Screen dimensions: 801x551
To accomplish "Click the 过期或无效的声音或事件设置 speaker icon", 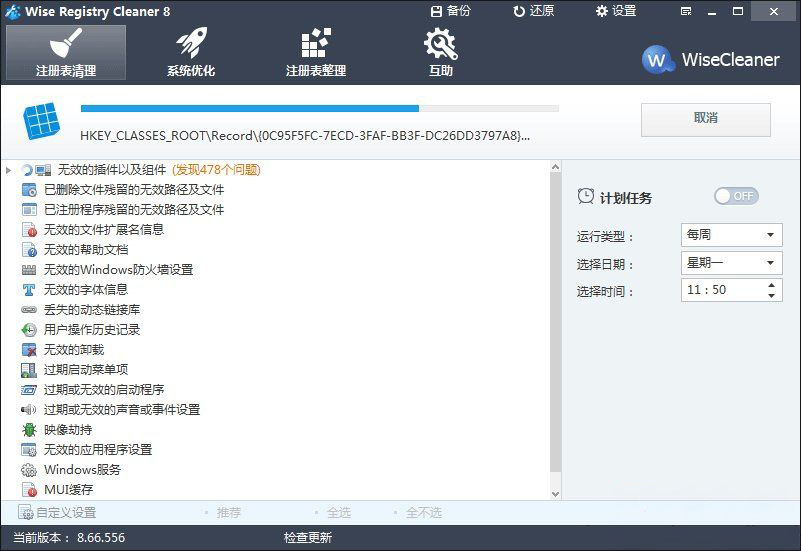I will (x=29, y=410).
